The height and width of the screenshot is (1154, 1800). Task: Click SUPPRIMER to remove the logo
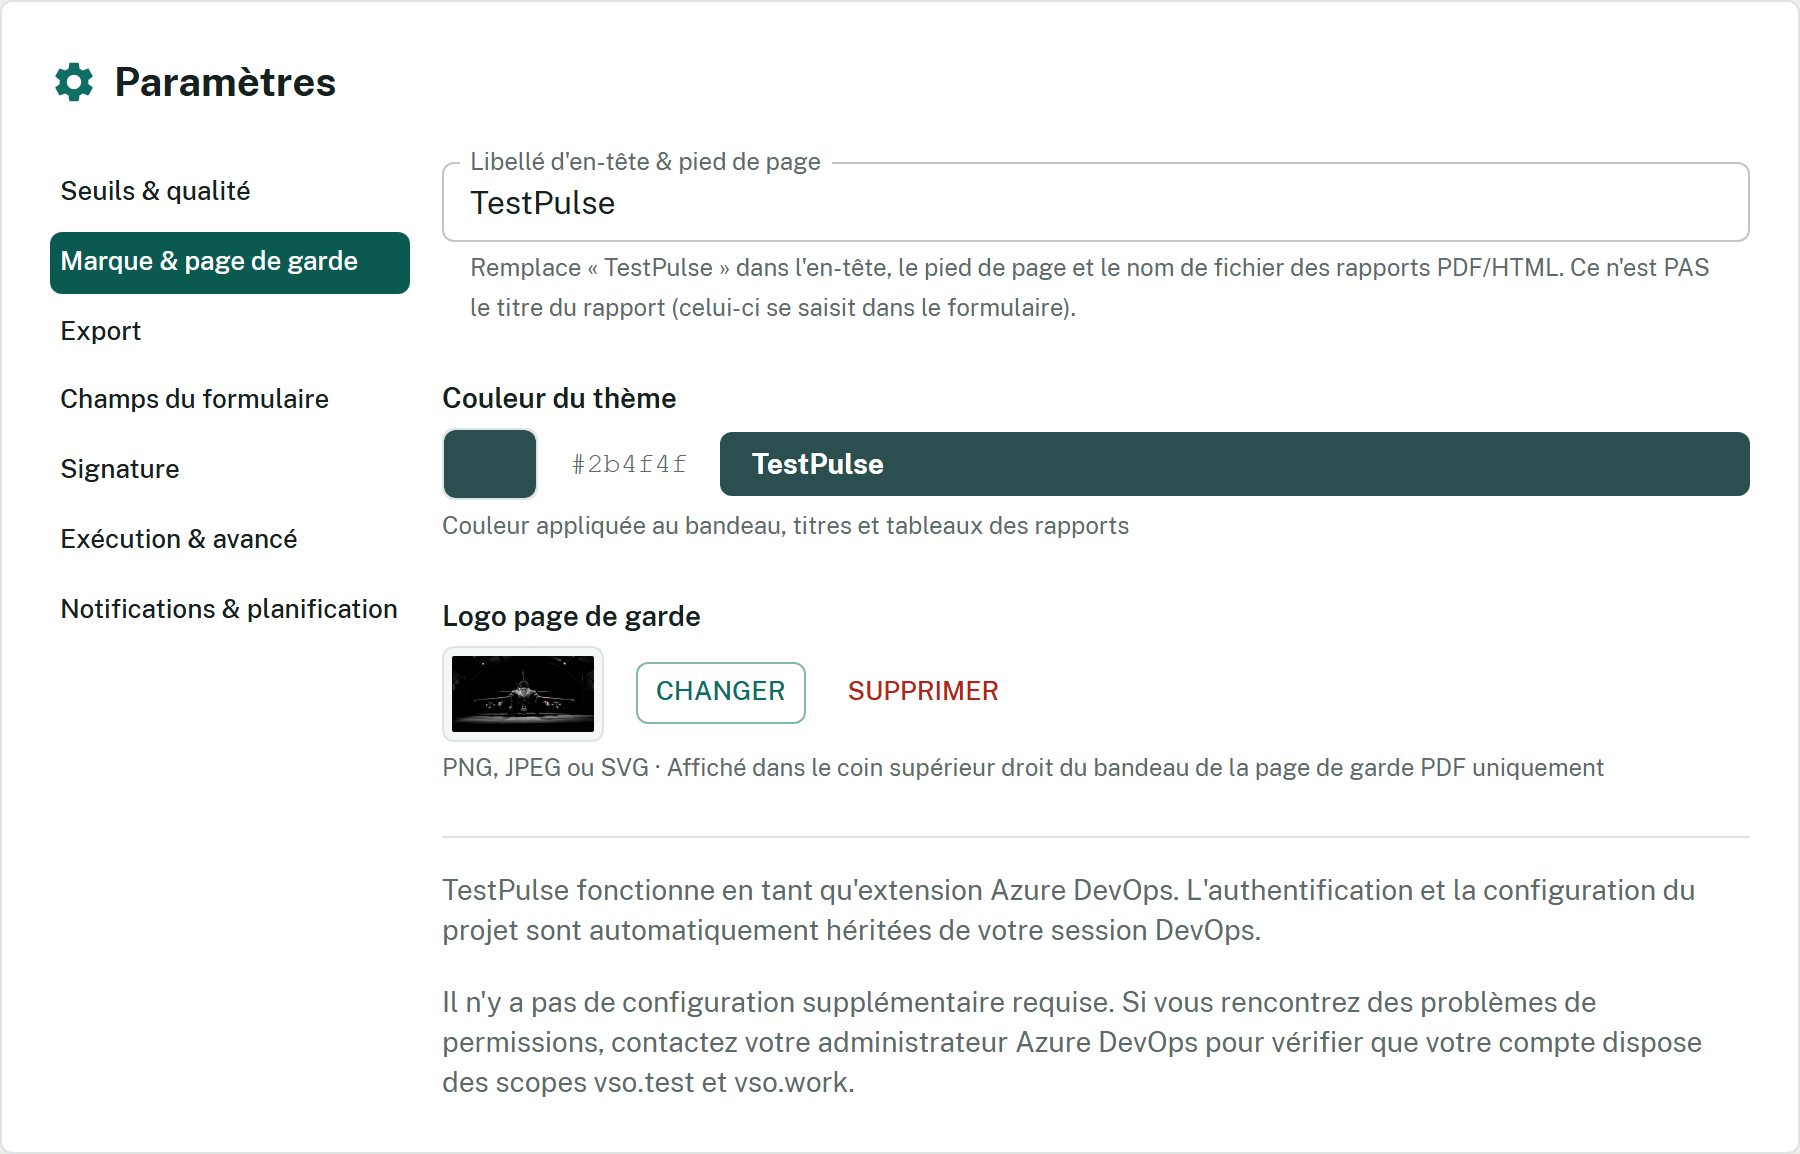coord(923,691)
